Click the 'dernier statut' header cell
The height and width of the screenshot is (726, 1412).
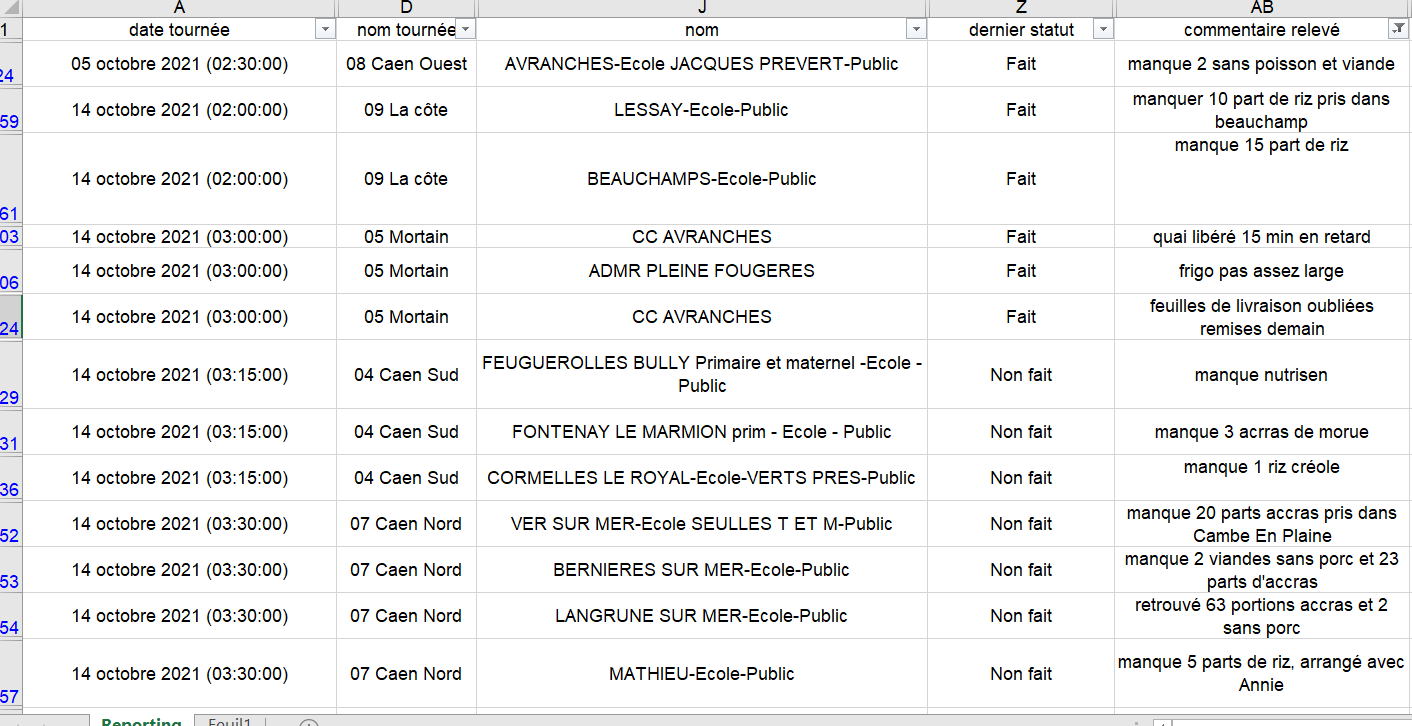point(1021,30)
